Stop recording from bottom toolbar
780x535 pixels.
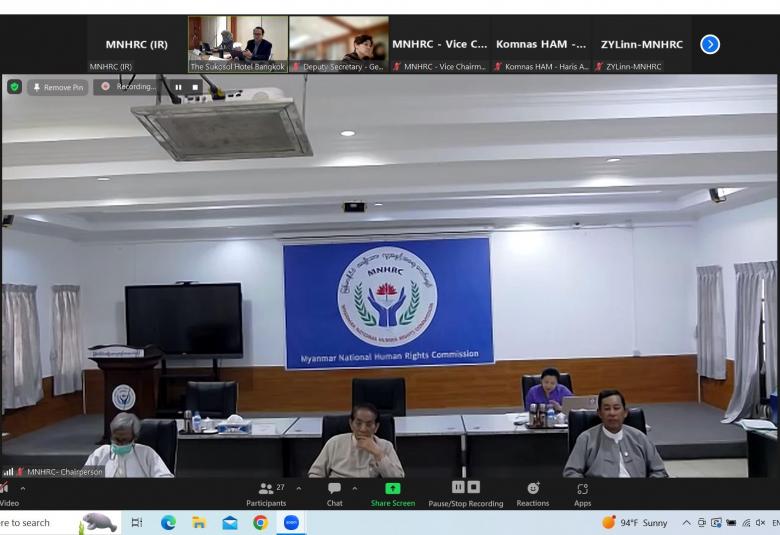474,487
